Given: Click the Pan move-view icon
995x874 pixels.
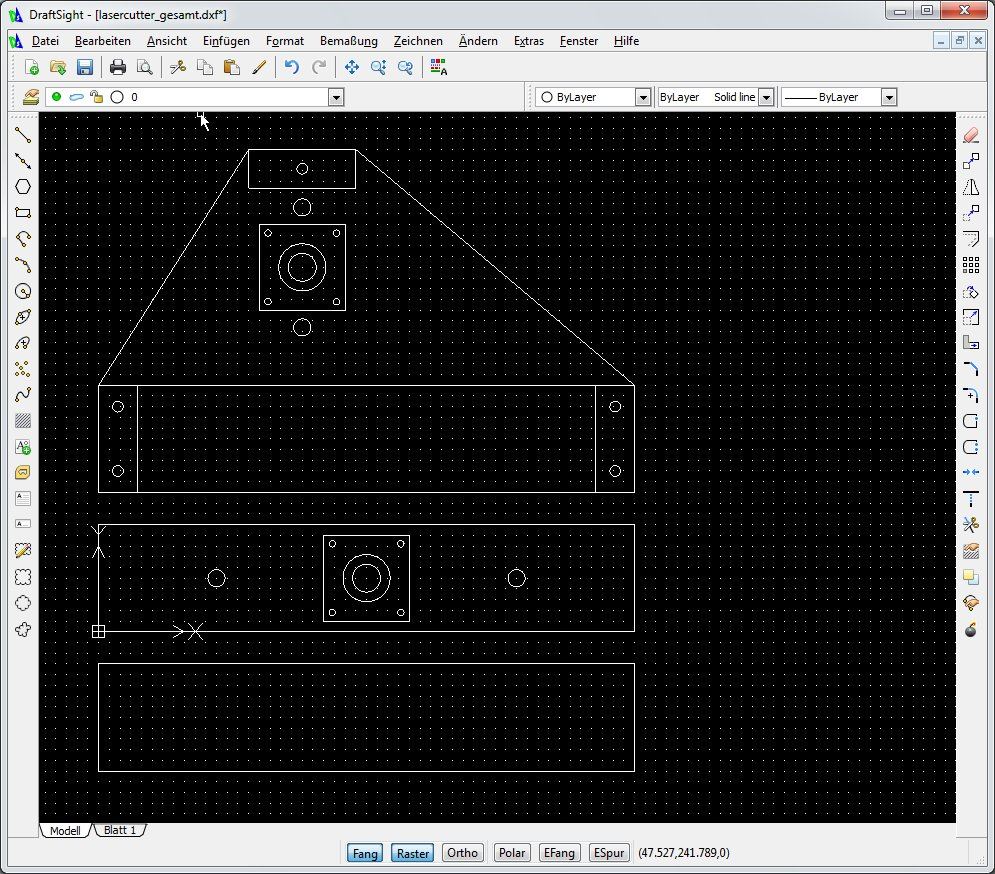Looking at the screenshot, I should tap(352, 67).
